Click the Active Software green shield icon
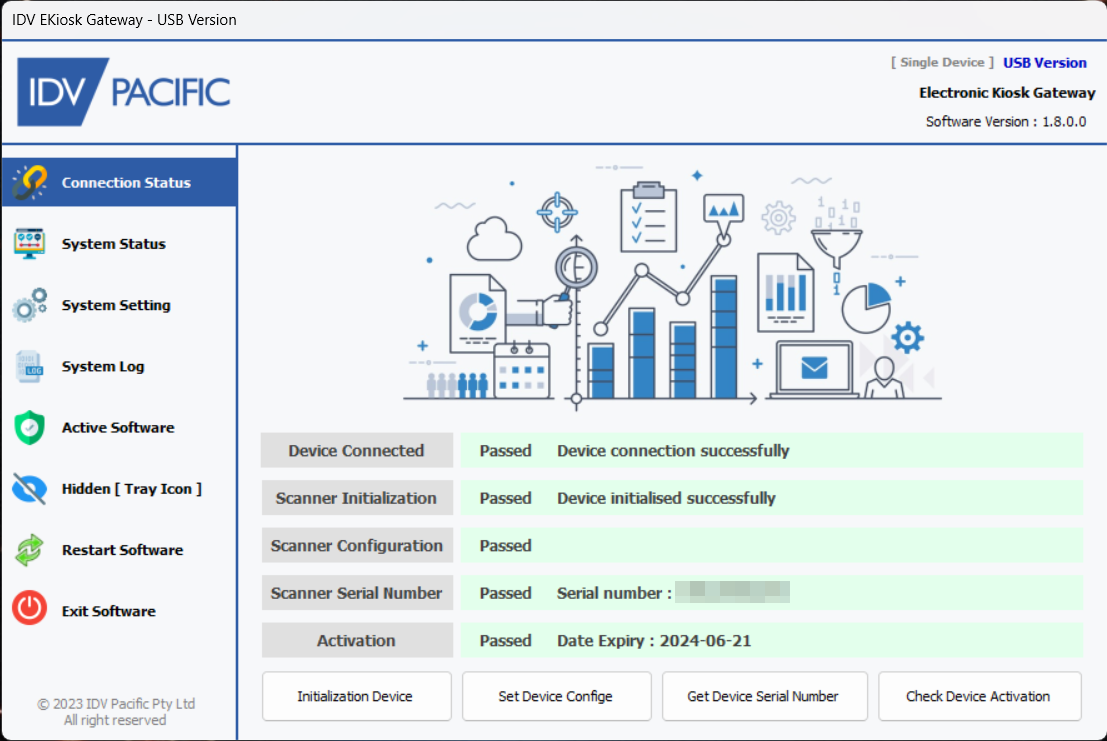 coord(30,428)
